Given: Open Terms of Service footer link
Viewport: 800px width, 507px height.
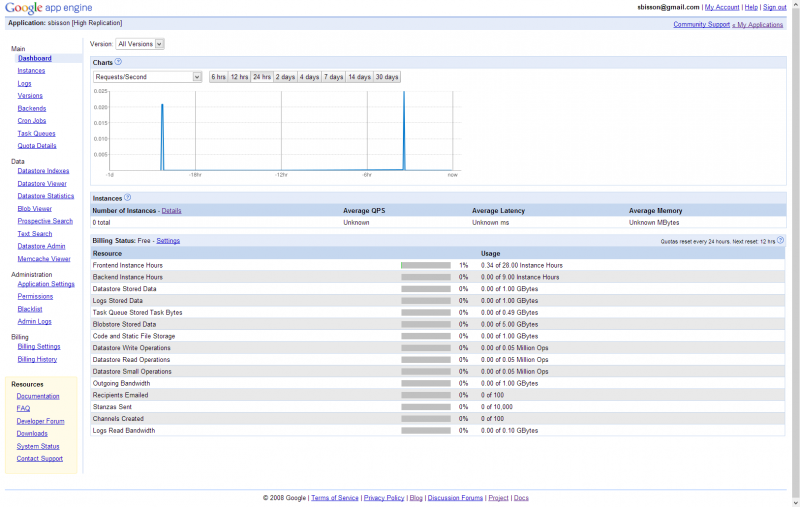Looking at the screenshot, I should pyautogui.click(x=335, y=498).
